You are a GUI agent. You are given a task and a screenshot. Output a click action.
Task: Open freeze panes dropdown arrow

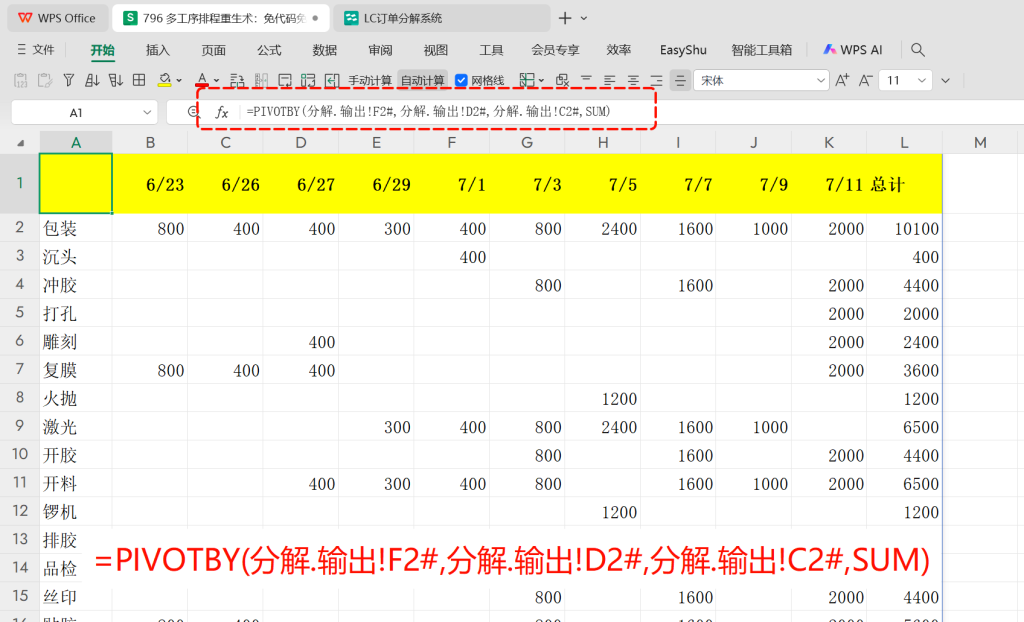click(541, 80)
